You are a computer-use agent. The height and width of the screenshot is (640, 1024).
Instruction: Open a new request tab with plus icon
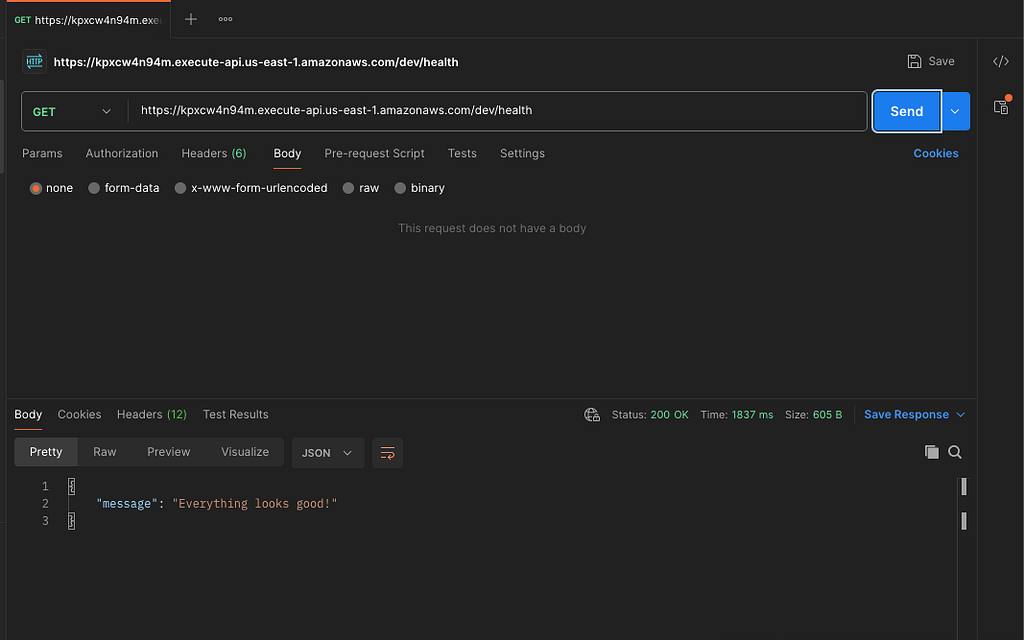tap(191, 19)
